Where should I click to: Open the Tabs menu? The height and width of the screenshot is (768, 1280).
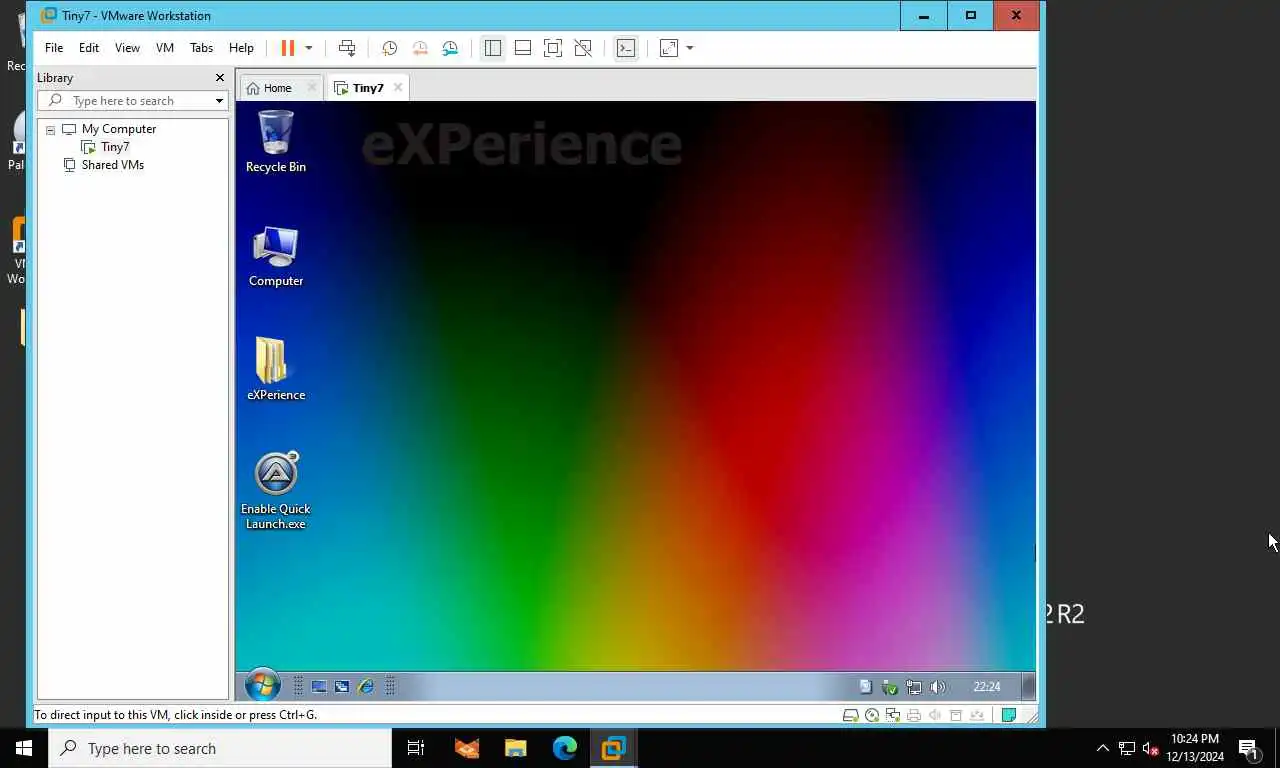point(201,48)
